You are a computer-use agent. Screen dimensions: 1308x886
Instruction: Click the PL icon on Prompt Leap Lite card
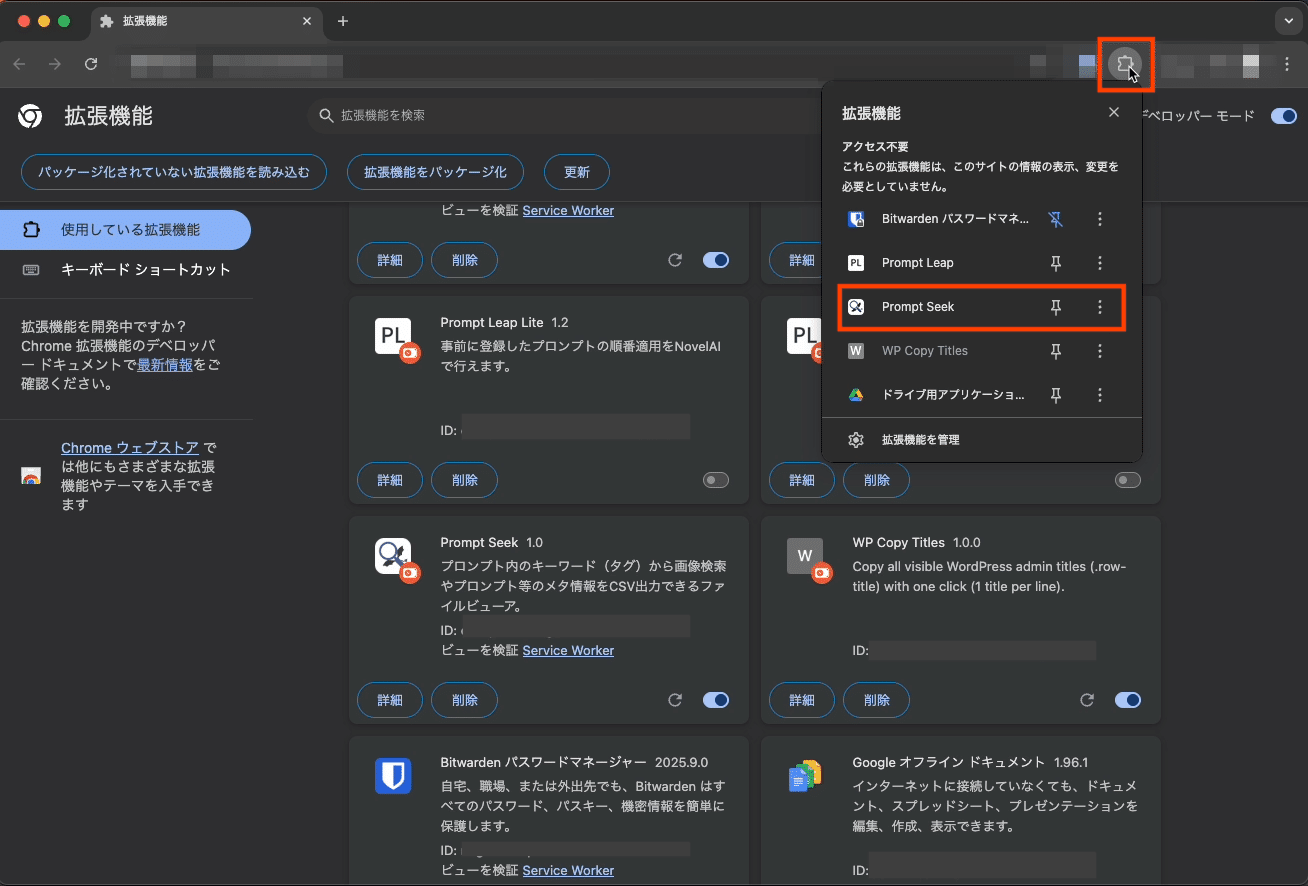coord(394,336)
